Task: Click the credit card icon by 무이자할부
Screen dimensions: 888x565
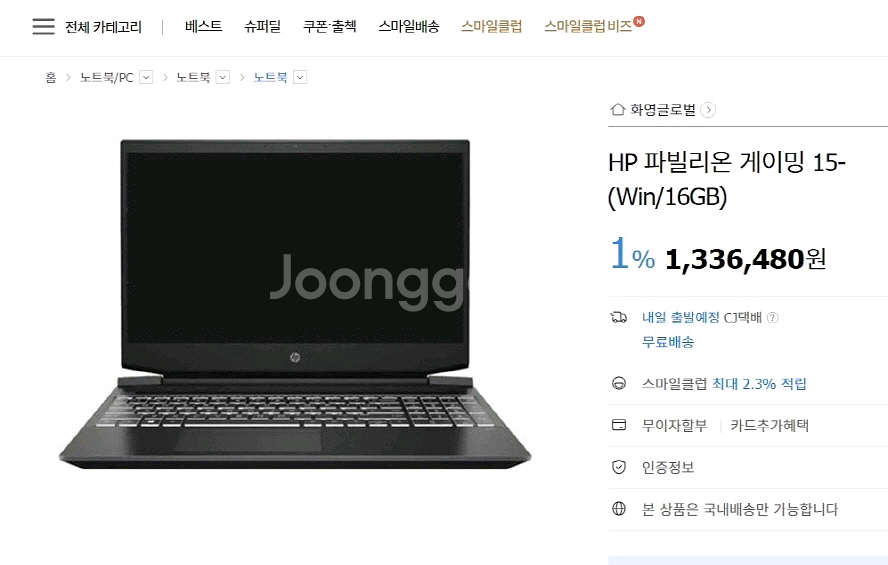Action: tap(619, 425)
